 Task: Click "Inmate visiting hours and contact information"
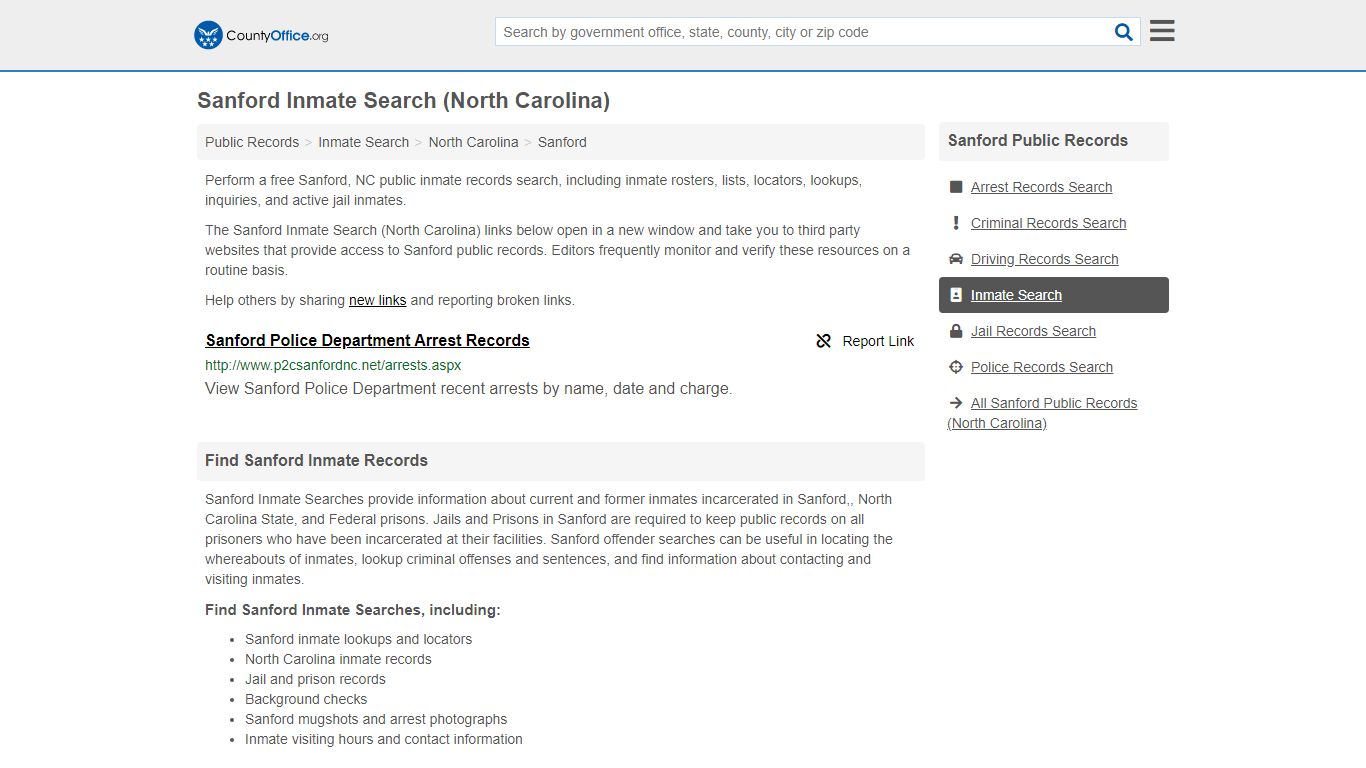pos(384,739)
